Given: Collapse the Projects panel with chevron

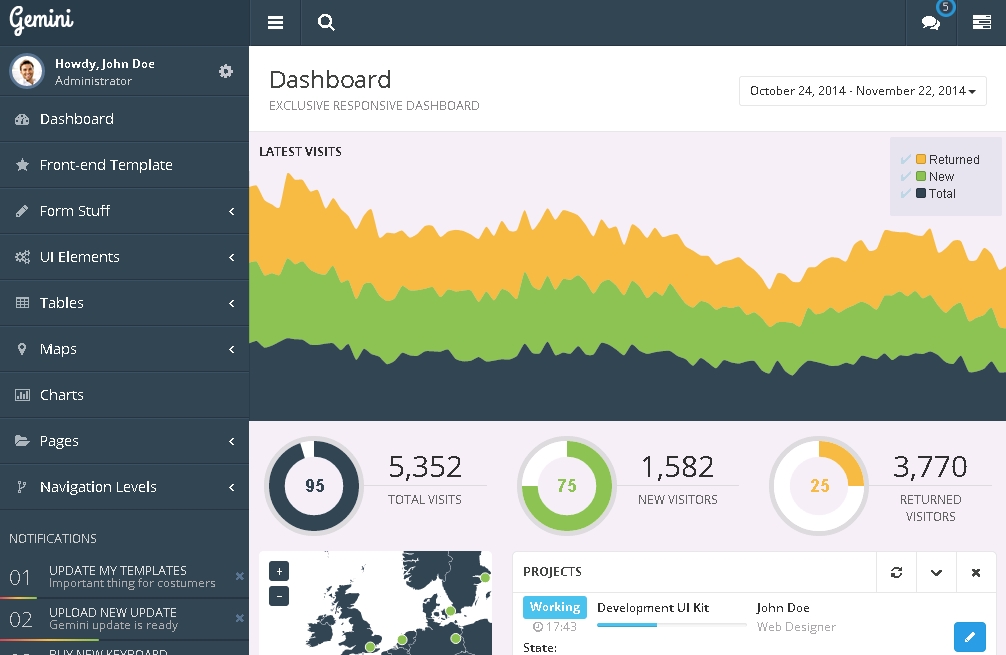Looking at the screenshot, I should coord(936,572).
